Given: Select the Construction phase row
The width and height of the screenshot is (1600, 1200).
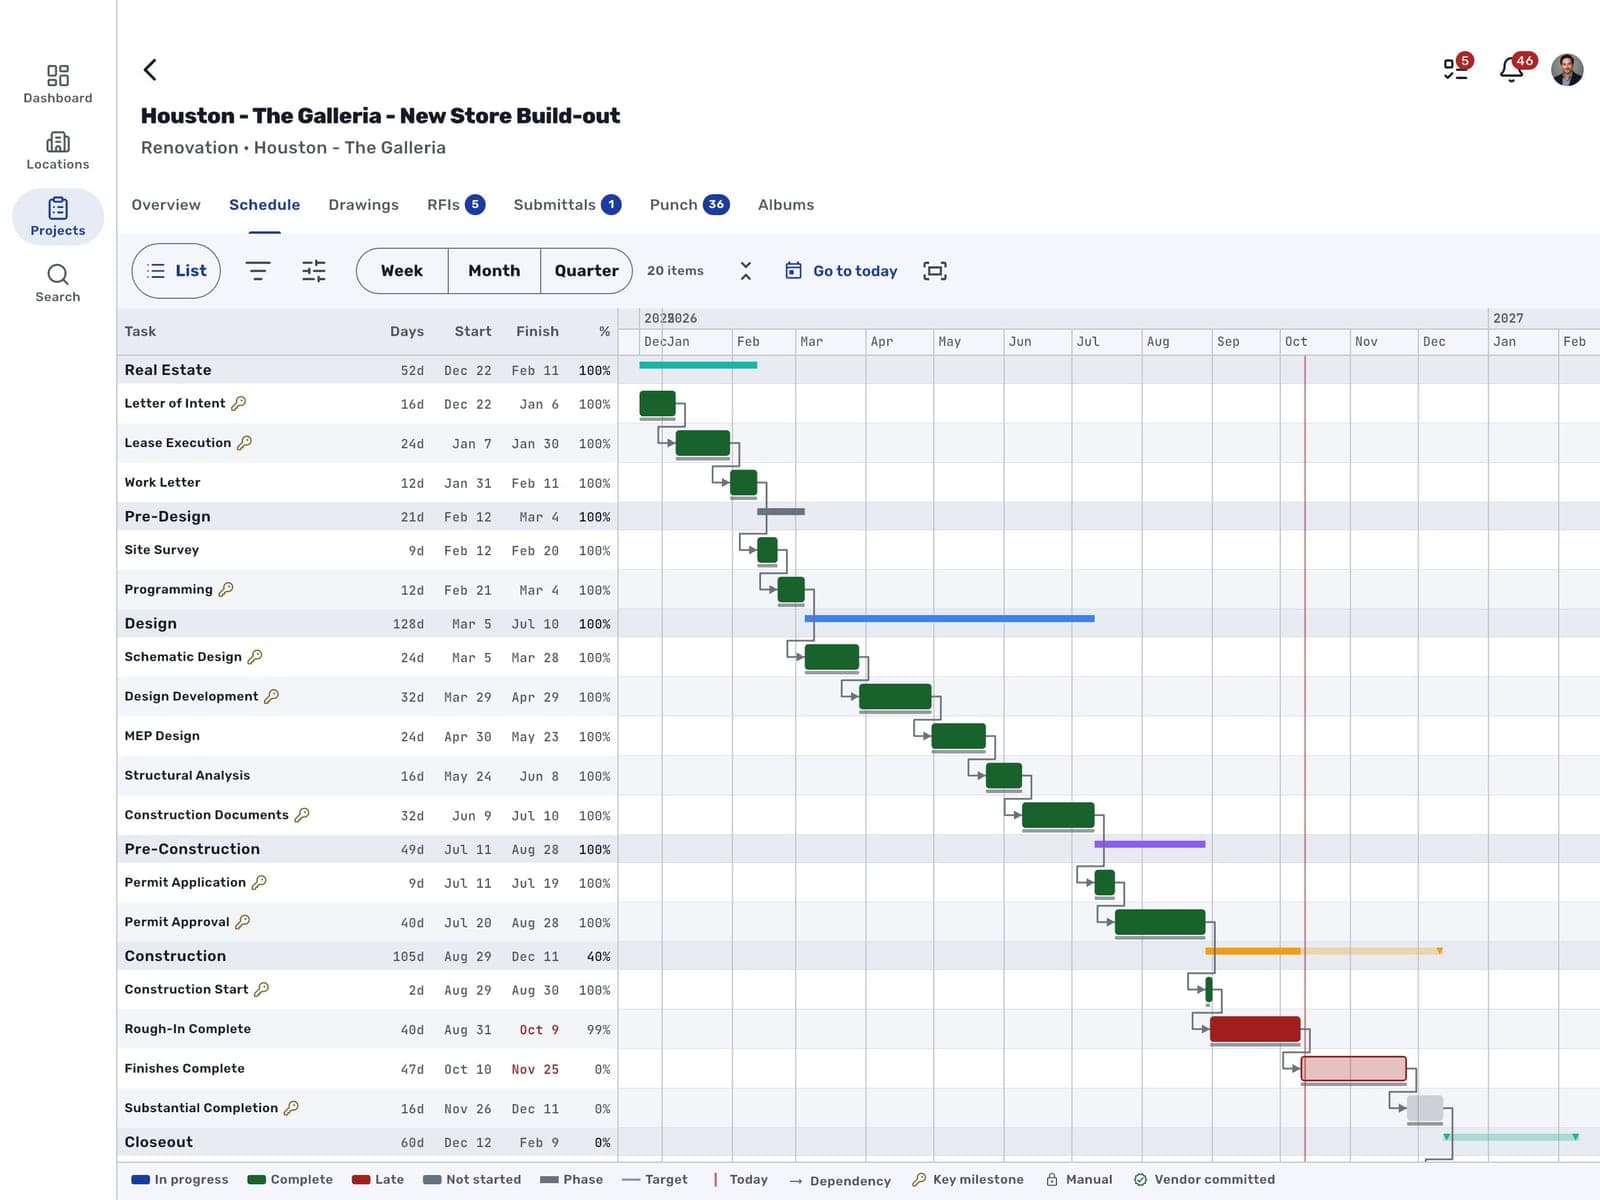Looking at the screenshot, I should click(x=367, y=956).
